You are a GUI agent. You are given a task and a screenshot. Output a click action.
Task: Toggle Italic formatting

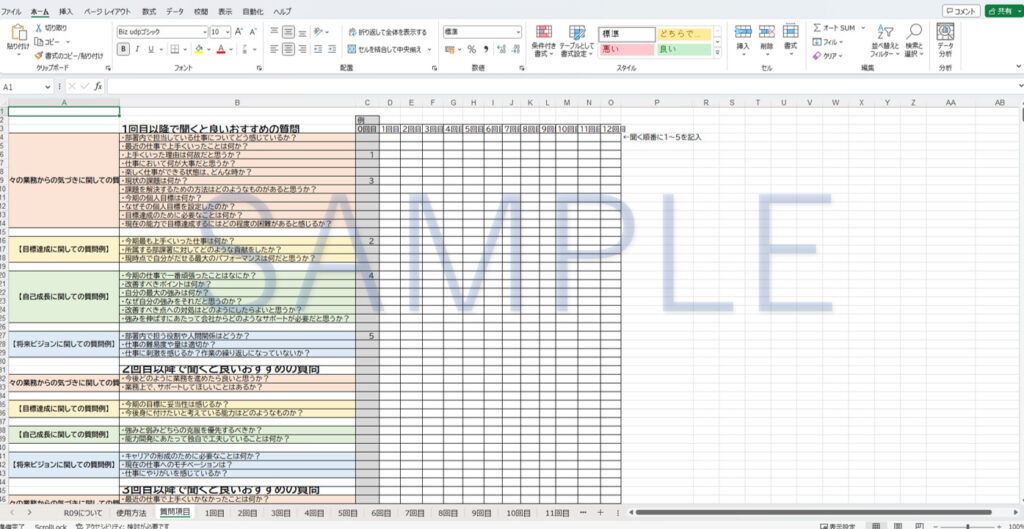pyautogui.click(x=137, y=49)
